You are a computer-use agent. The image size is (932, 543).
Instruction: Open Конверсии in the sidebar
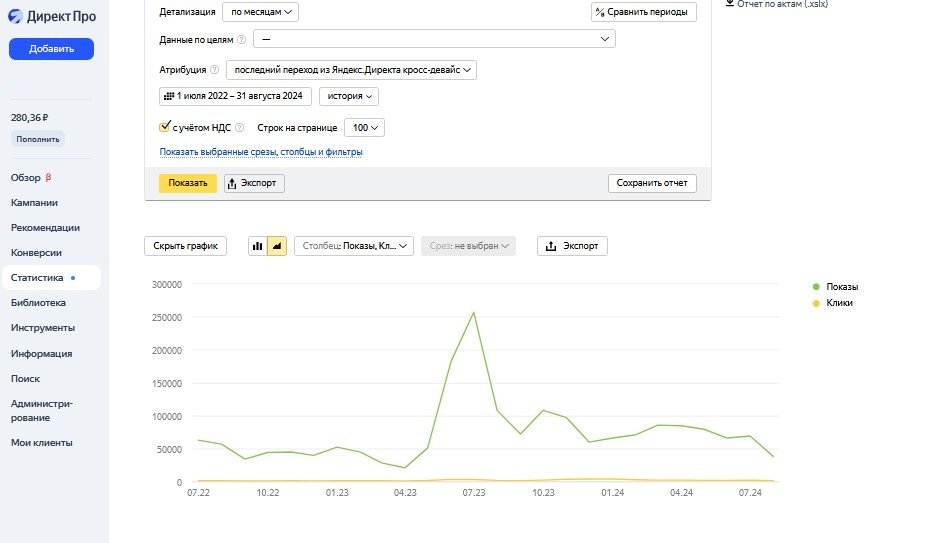[x=36, y=252]
